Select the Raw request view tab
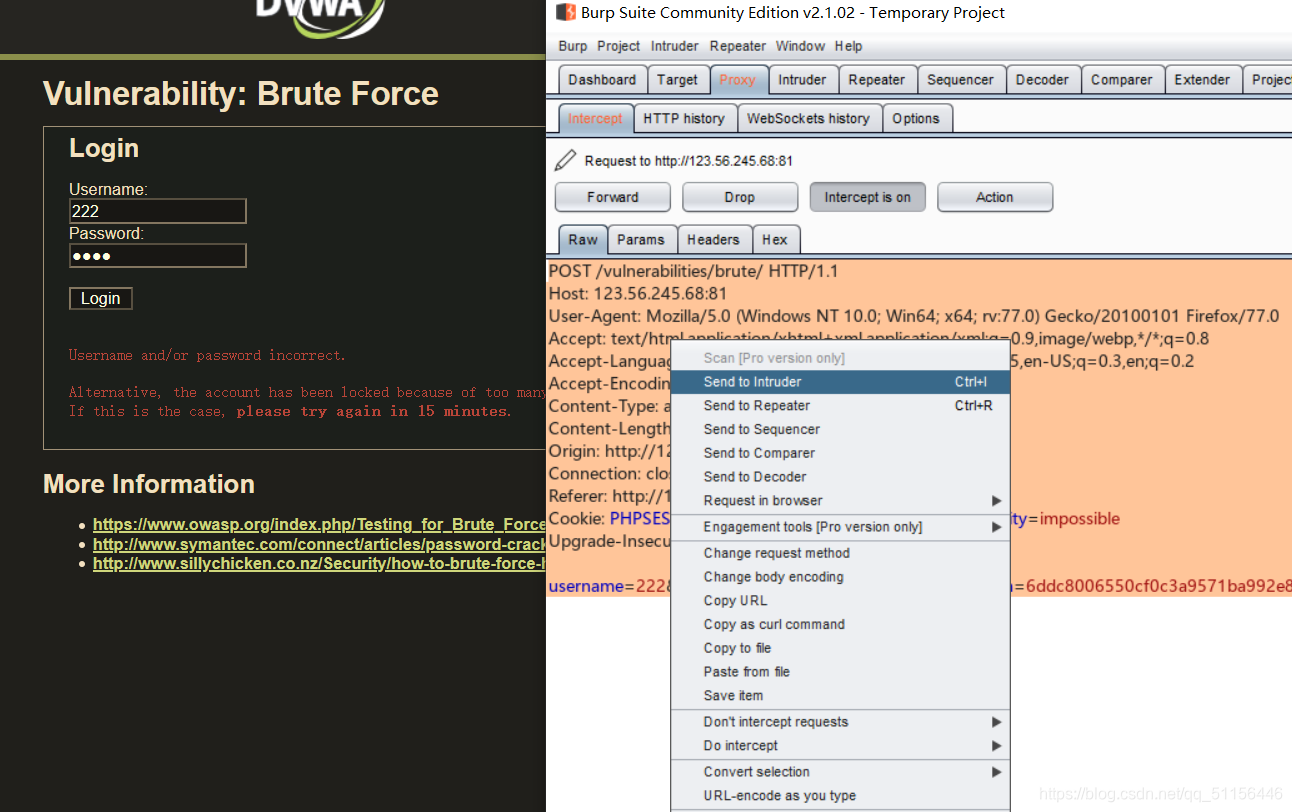 (x=583, y=240)
